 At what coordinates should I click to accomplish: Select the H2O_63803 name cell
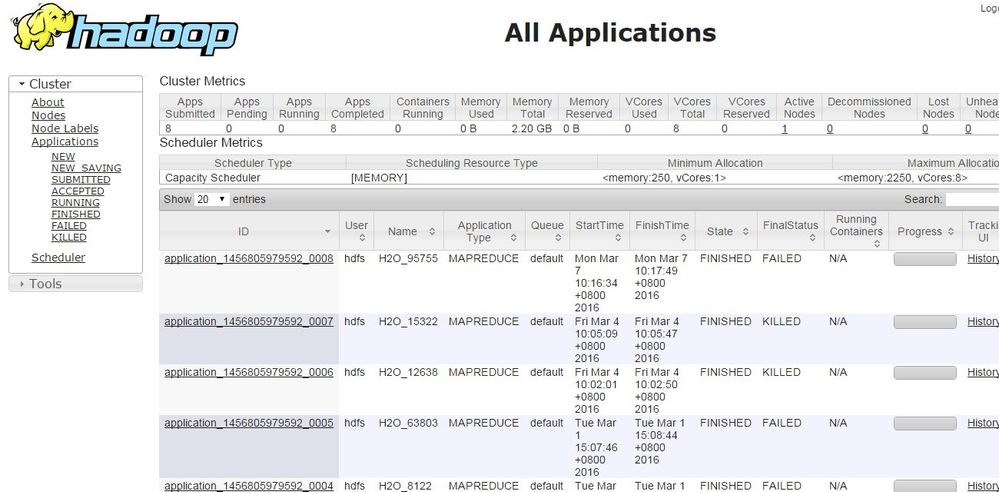408,423
